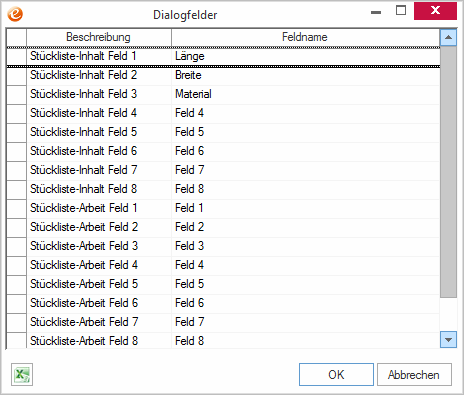Minimize the Dialogfelder window
The image size is (464, 395).
(x=376, y=12)
